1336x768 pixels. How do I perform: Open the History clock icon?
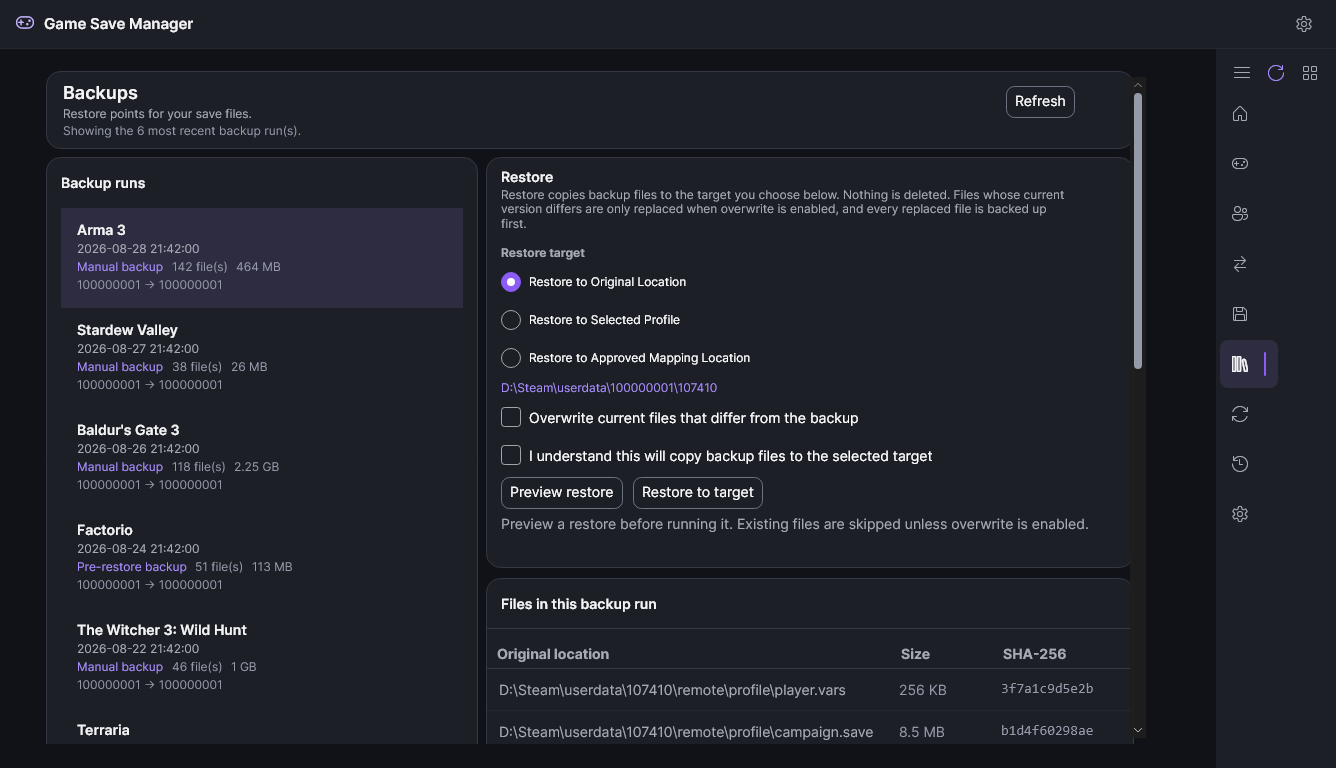pyautogui.click(x=1240, y=464)
